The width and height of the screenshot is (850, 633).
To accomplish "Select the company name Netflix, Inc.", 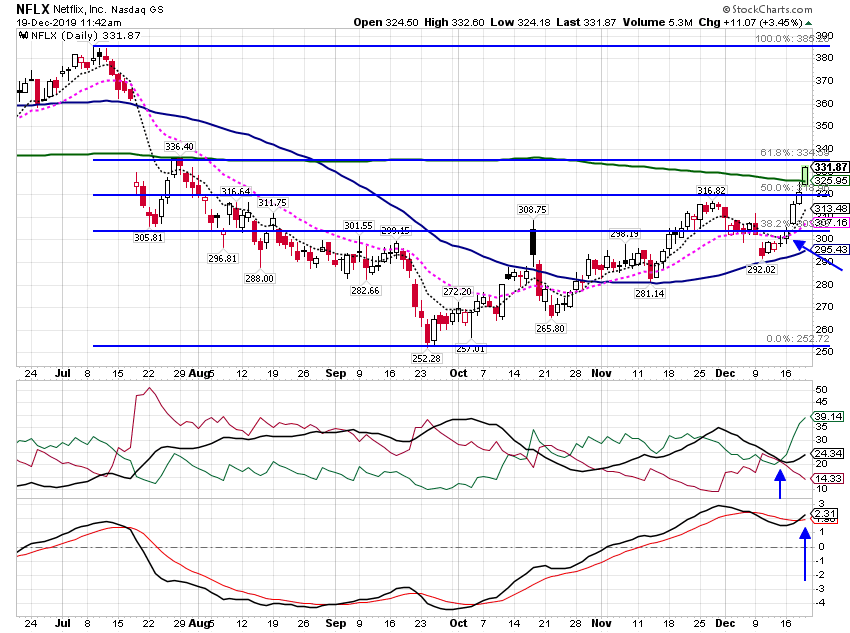I will [x=80, y=10].
